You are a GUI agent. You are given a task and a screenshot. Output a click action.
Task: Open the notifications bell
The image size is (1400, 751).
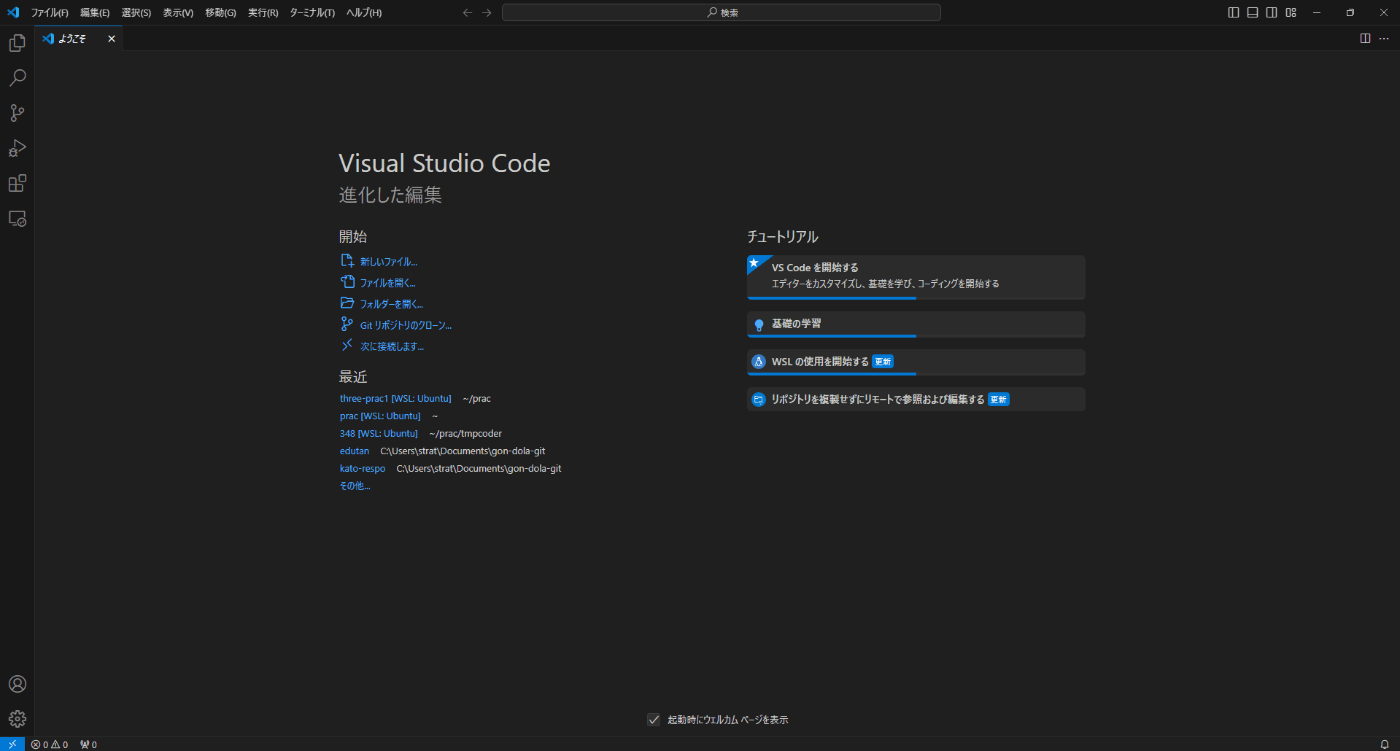pyautogui.click(x=1385, y=744)
